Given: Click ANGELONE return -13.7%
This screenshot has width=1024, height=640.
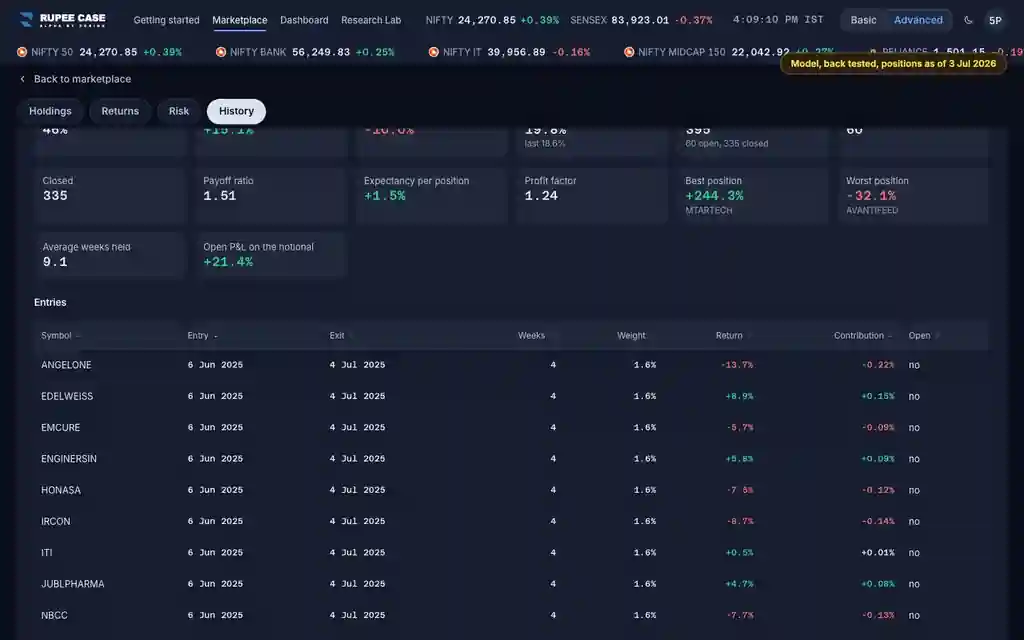Looking at the screenshot, I should 737,365.
